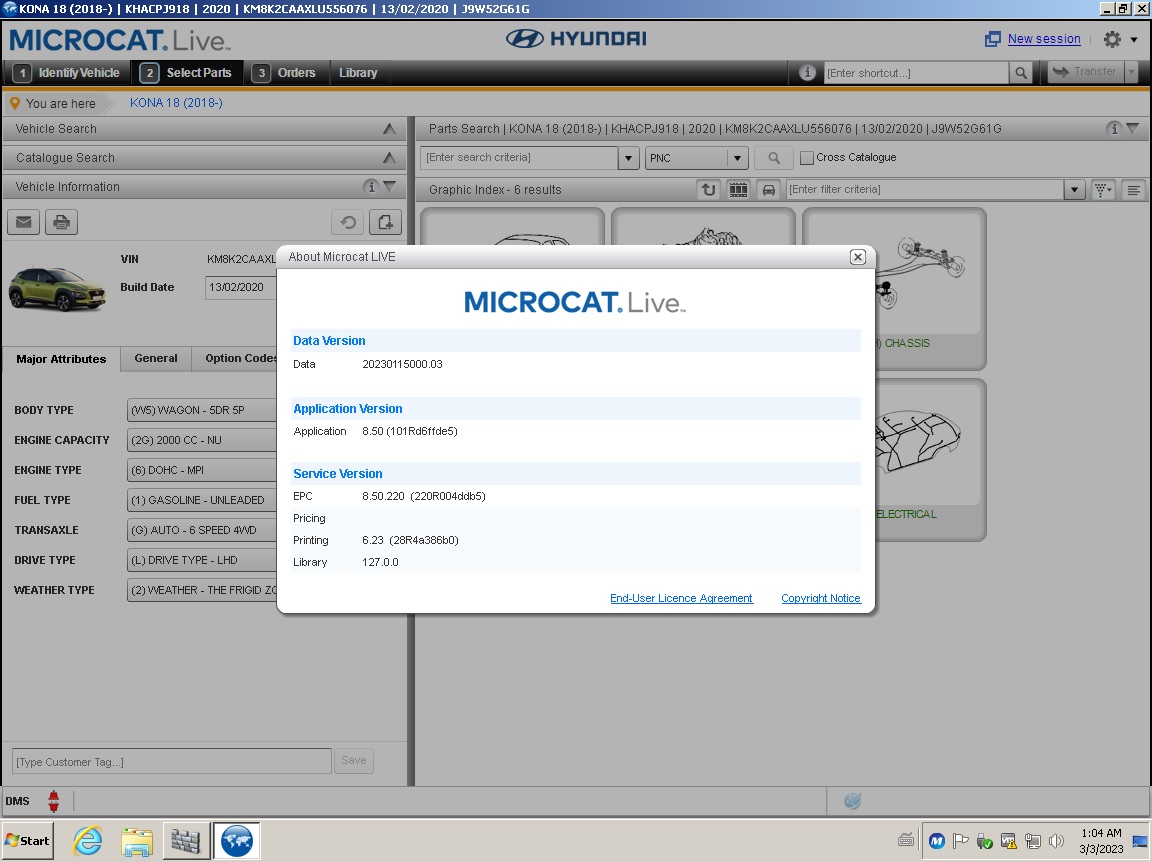
Task: Click the add-to-page icon beside reset
Action: tap(386, 222)
